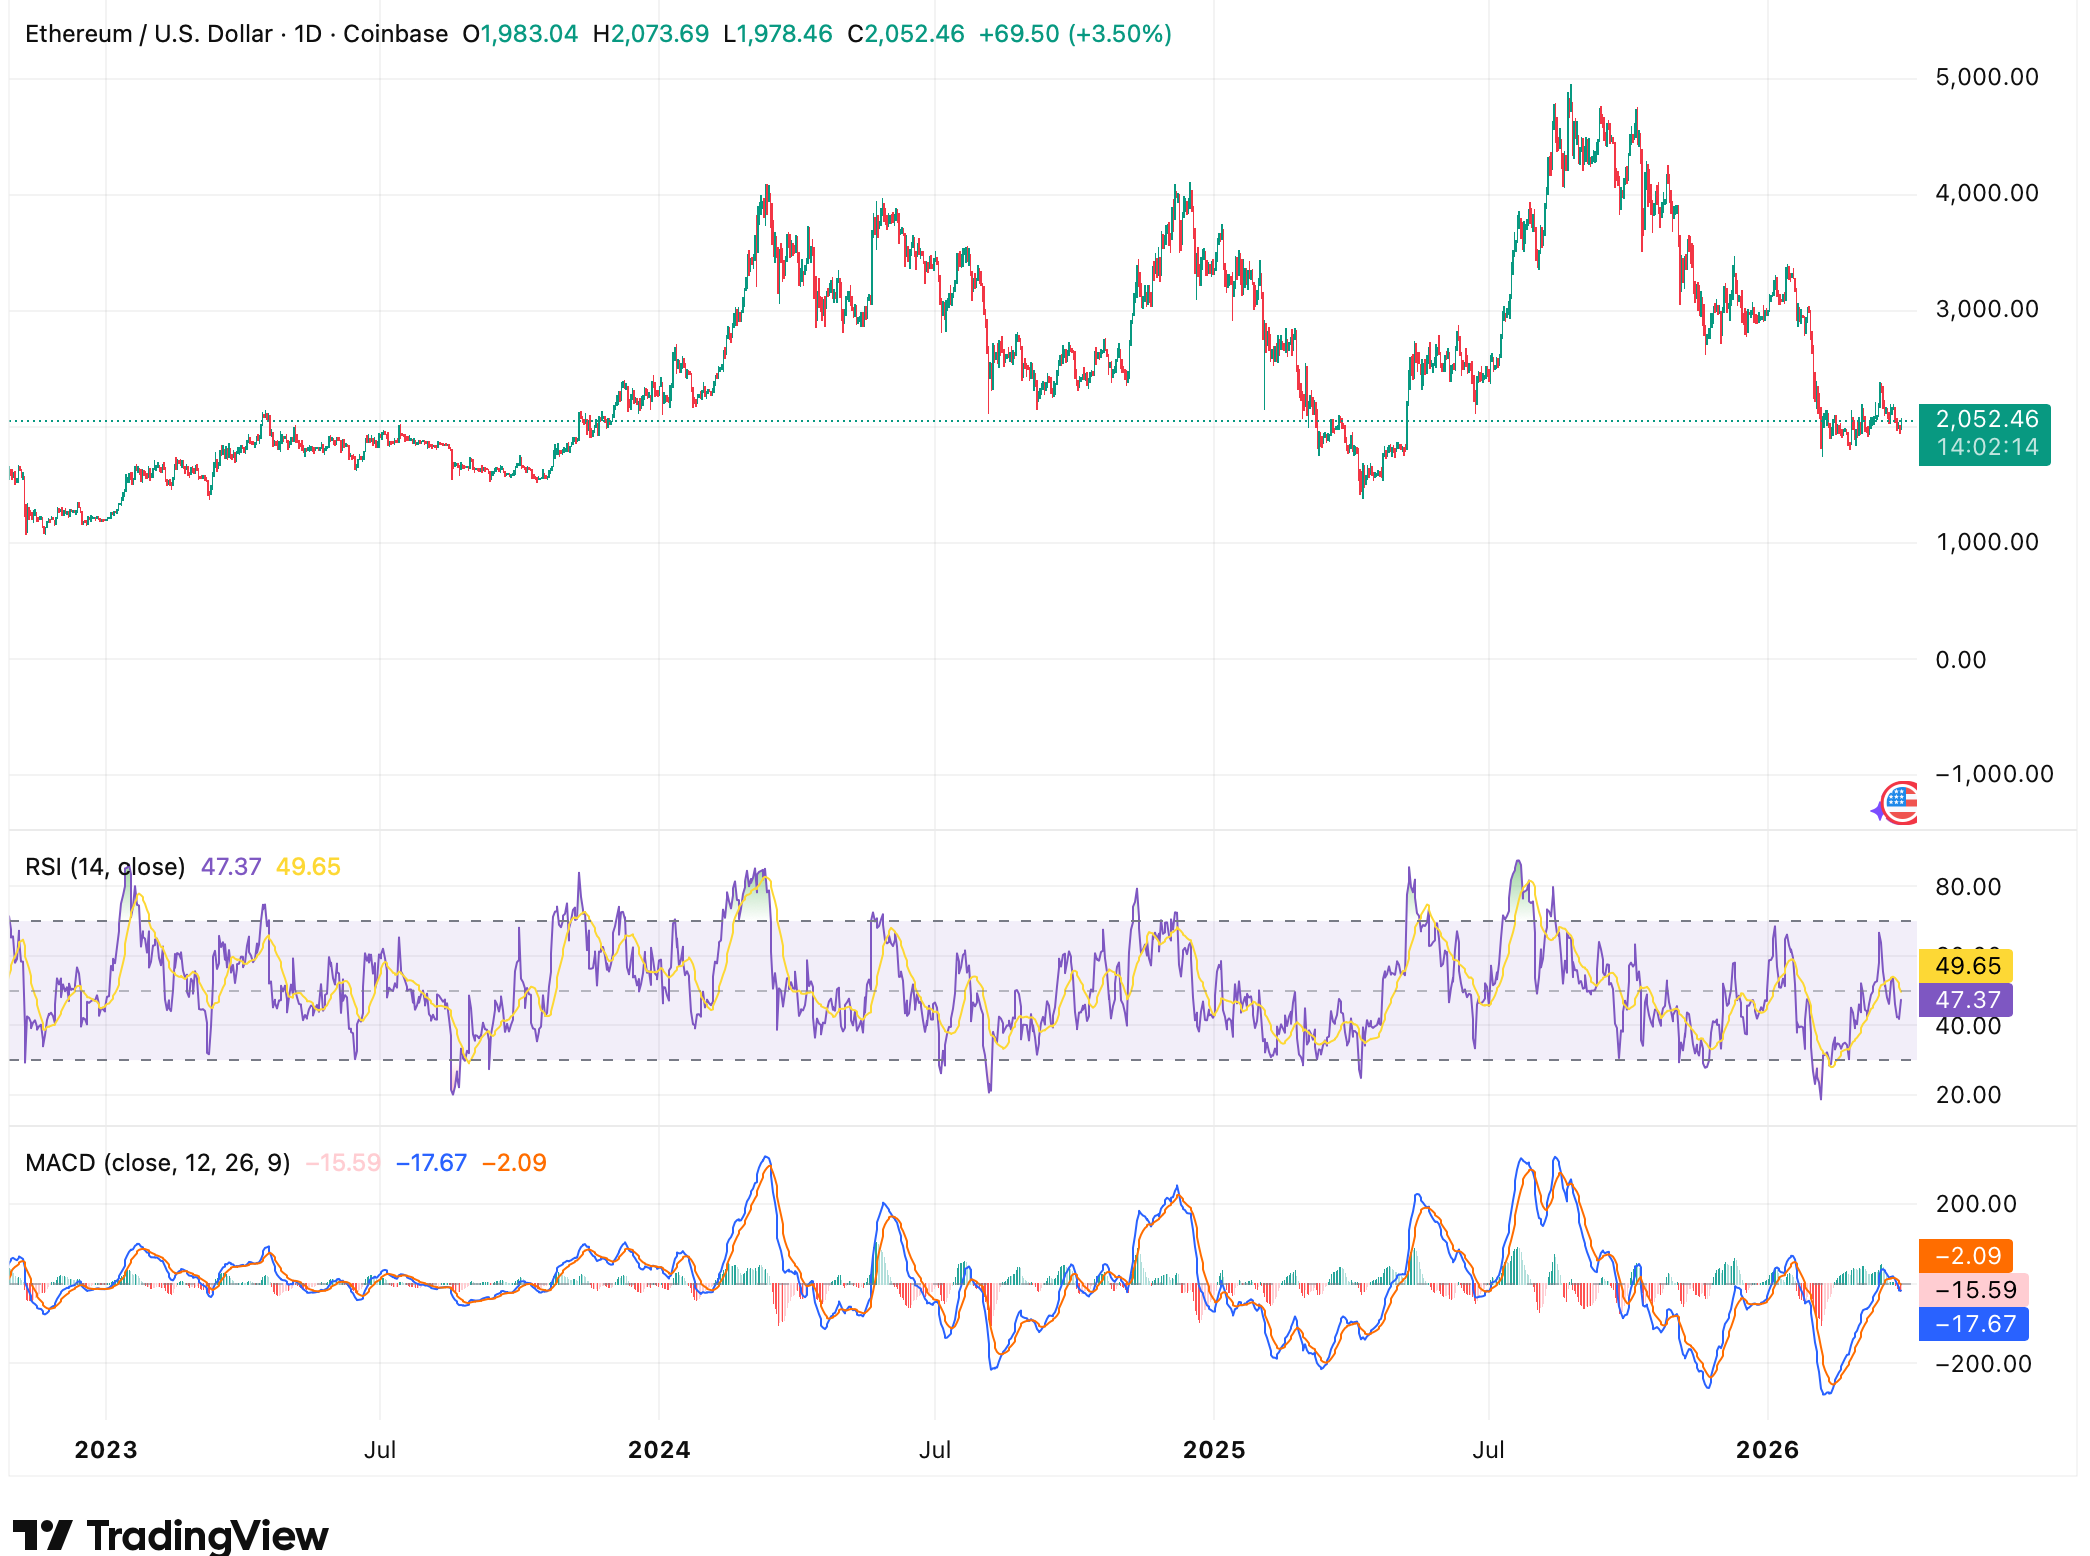This screenshot has width=2090, height=1556.
Task: Click the TradingView logo
Action: point(170,1533)
